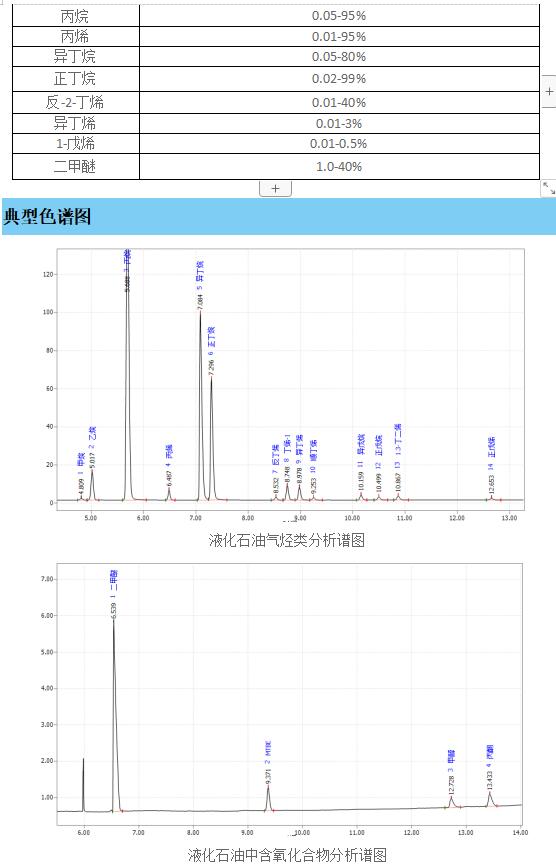Screen dimensions: 556x865
Task: Click the 1.0-40% cell for 二甲醚
Action: click(339, 167)
